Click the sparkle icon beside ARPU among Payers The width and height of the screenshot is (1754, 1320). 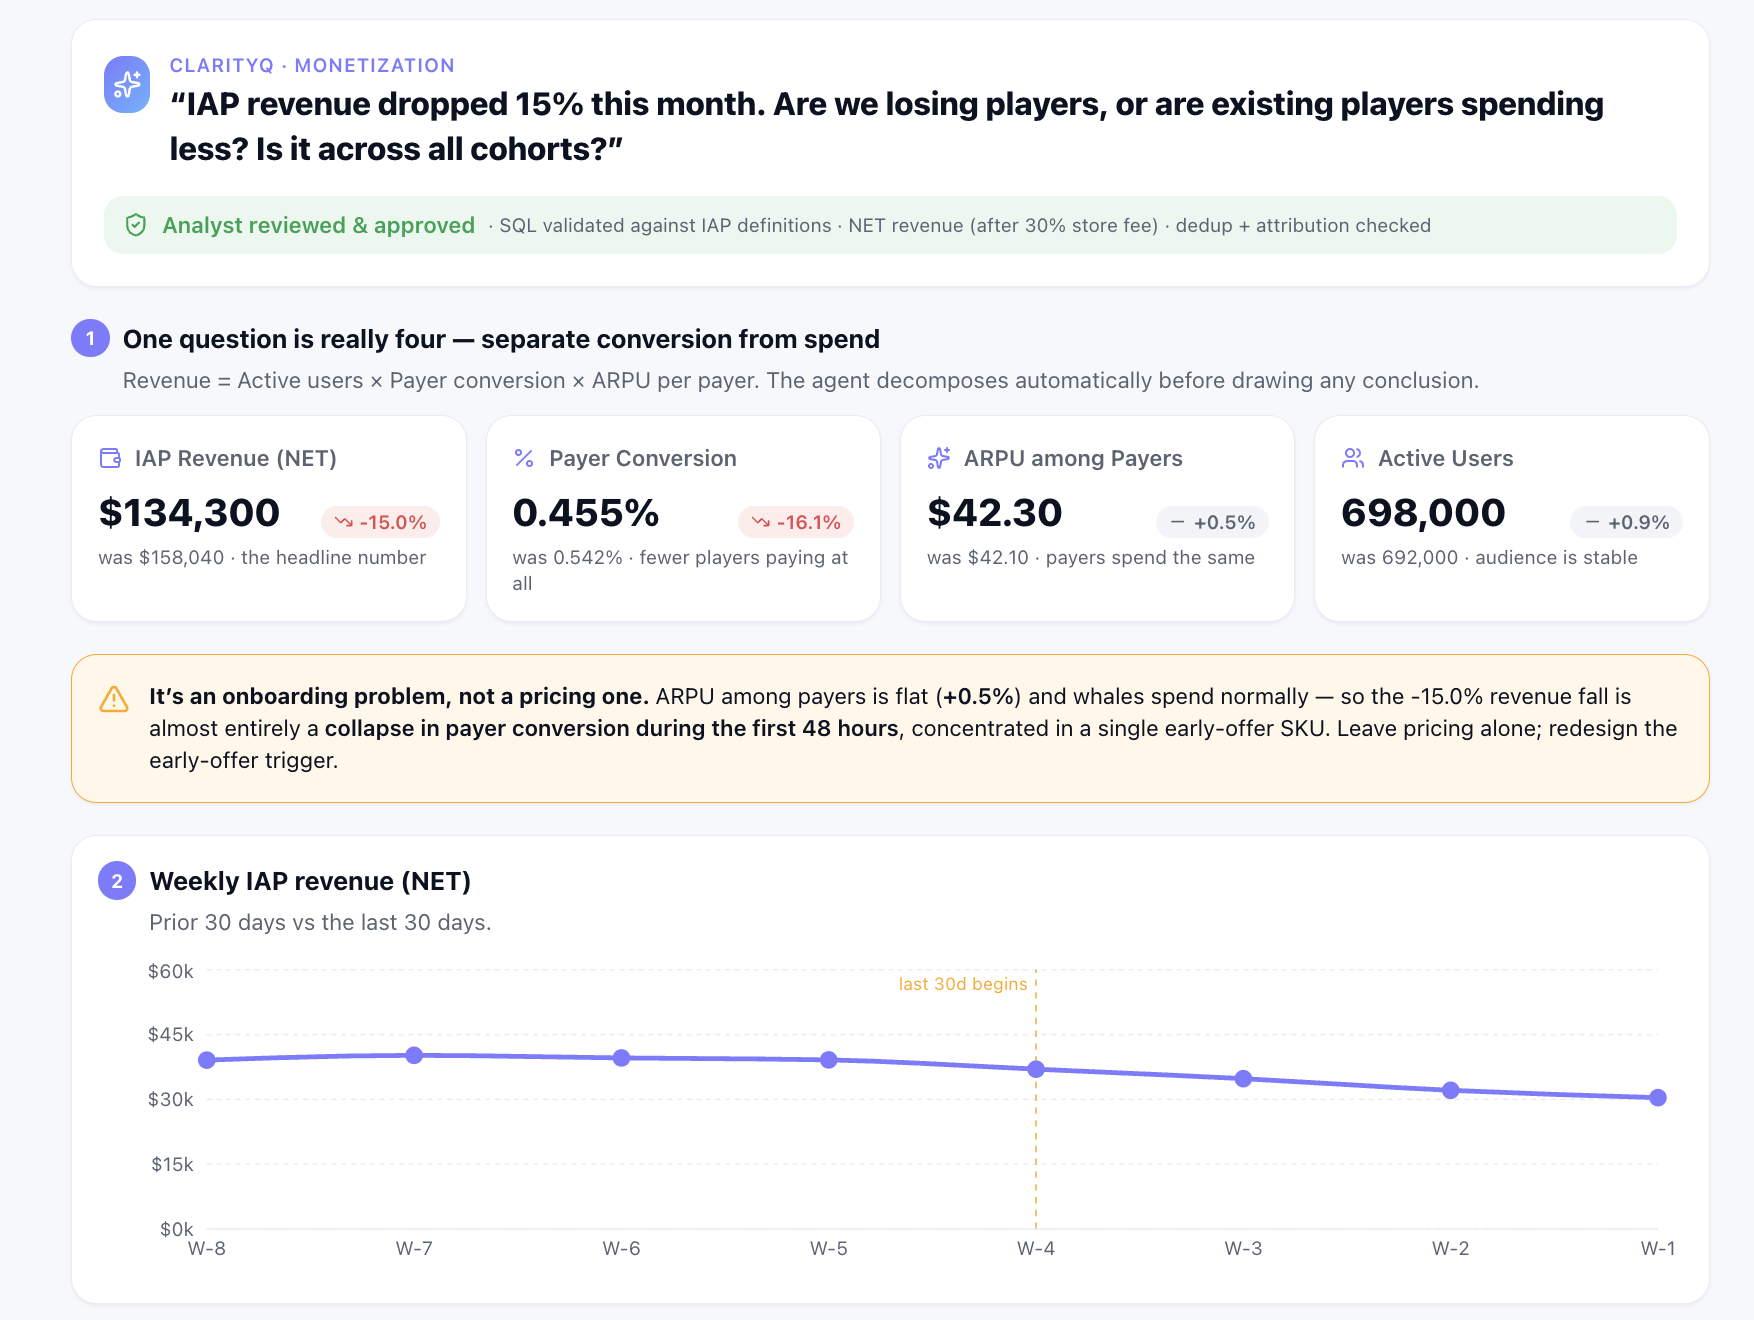939,458
